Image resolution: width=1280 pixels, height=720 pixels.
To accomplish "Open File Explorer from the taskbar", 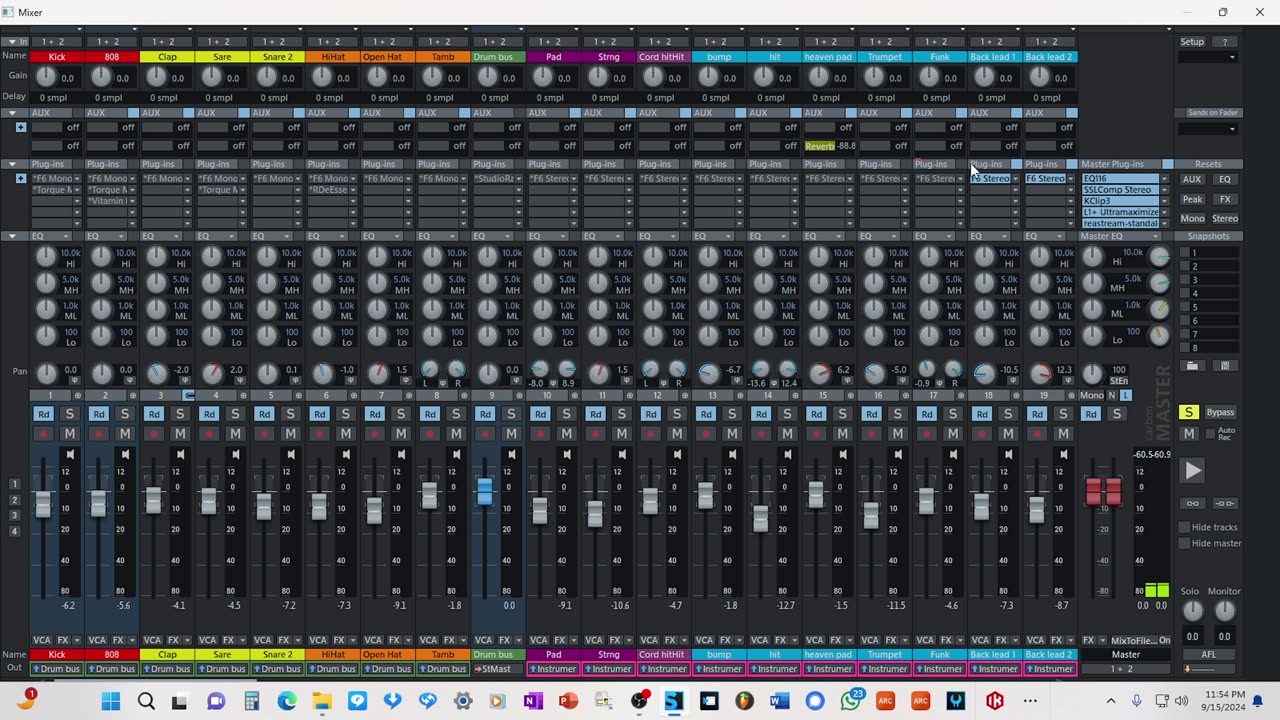I will point(321,701).
